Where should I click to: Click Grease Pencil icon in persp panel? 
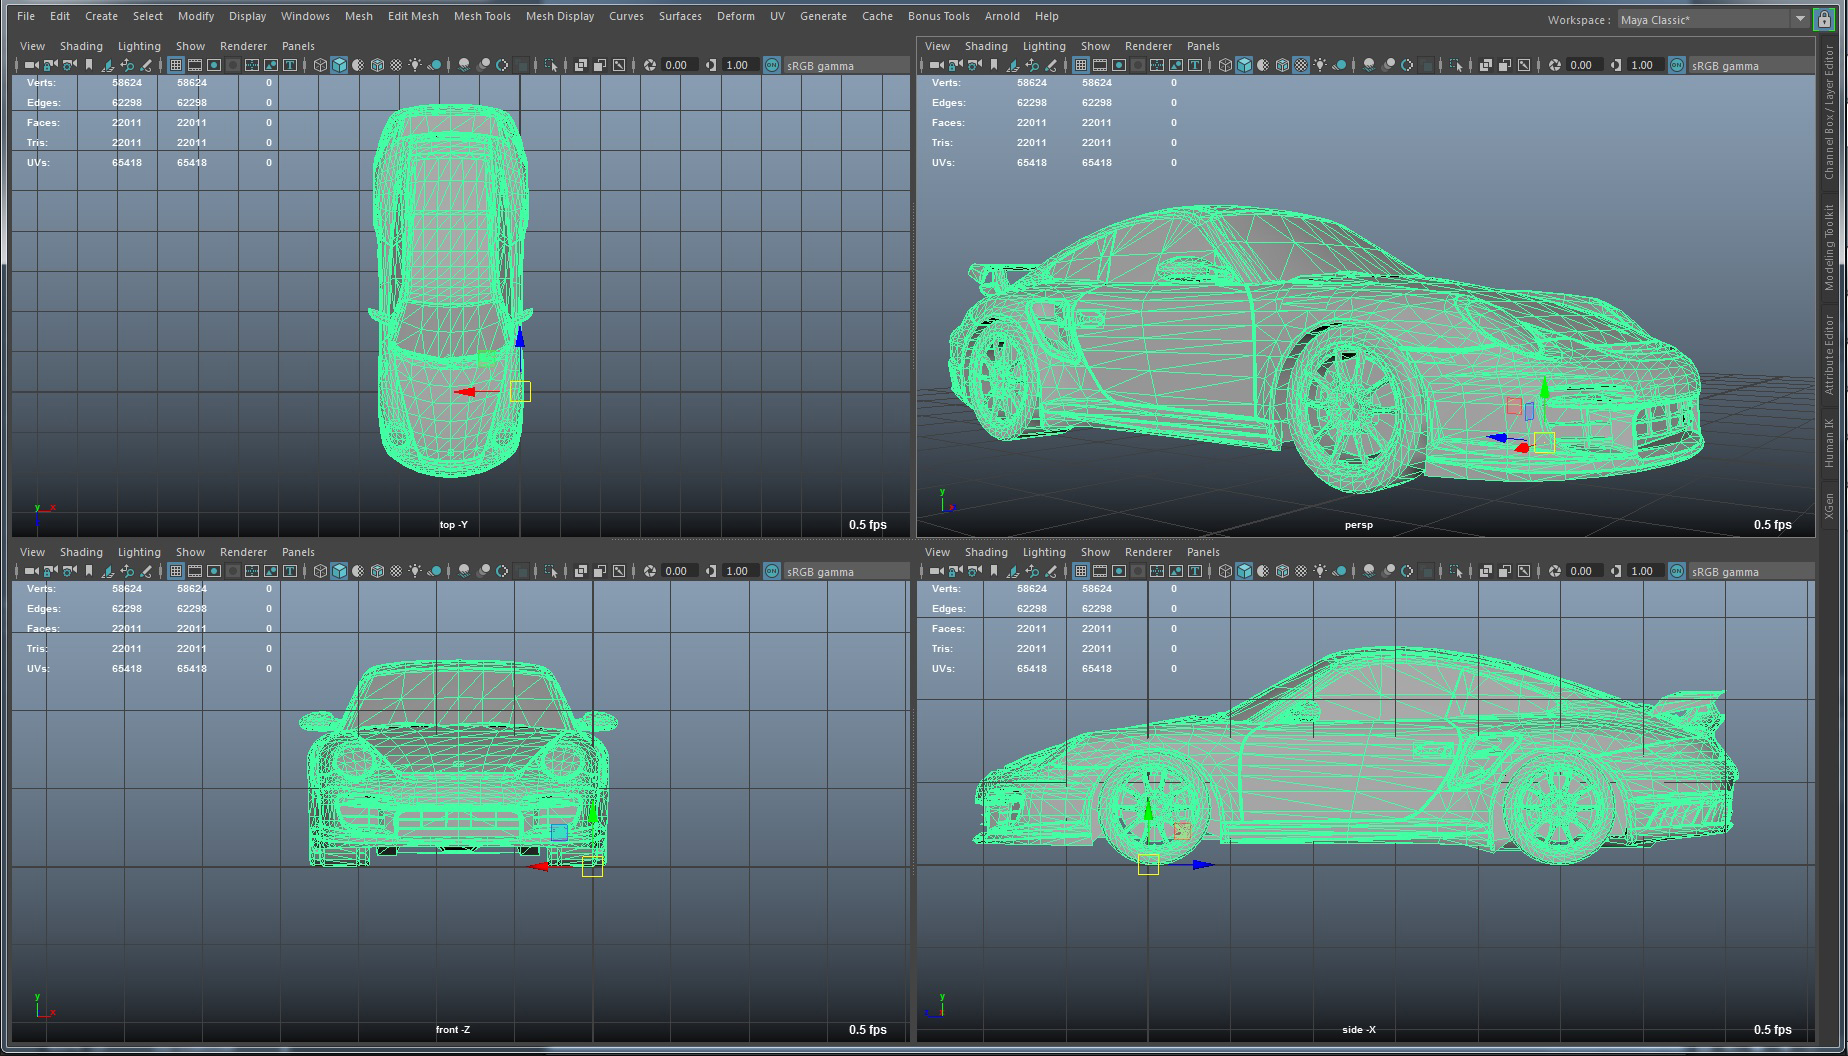pos(1050,65)
